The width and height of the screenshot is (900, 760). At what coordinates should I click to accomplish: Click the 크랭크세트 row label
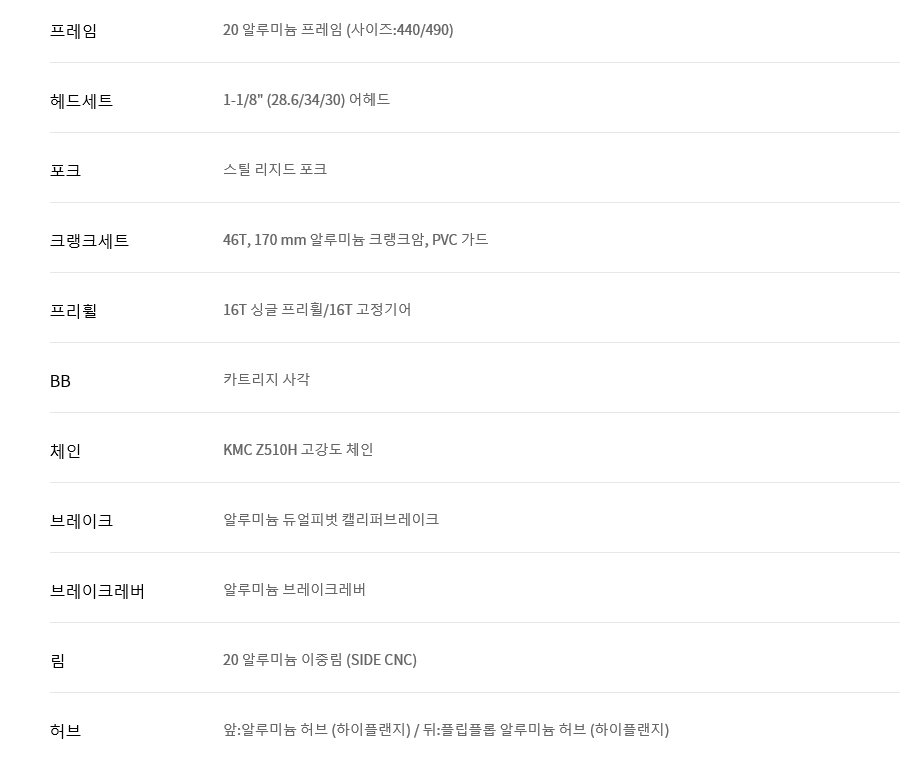pos(89,241)
